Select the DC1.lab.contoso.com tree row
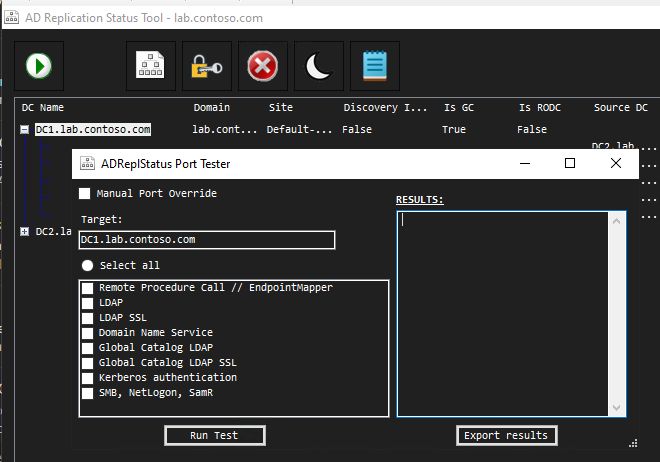Screen dimensions: 660x462 93,130
